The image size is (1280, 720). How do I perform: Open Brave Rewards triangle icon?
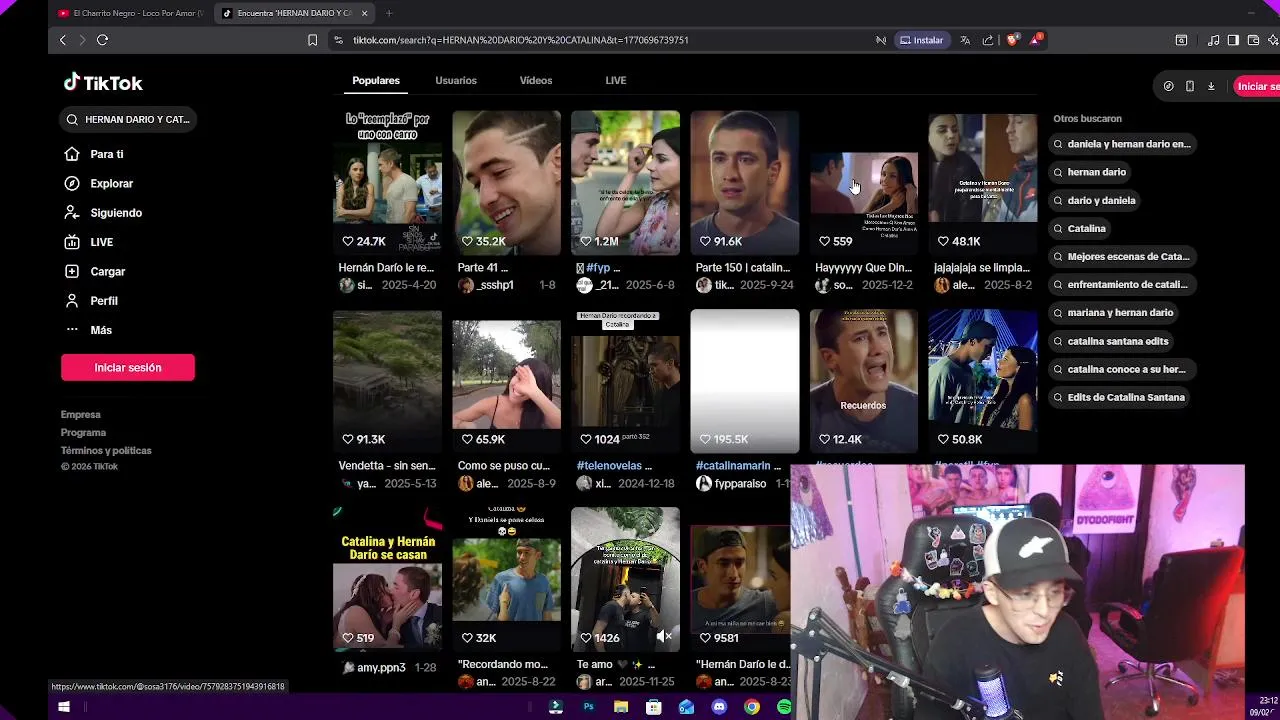point(1036,40)
